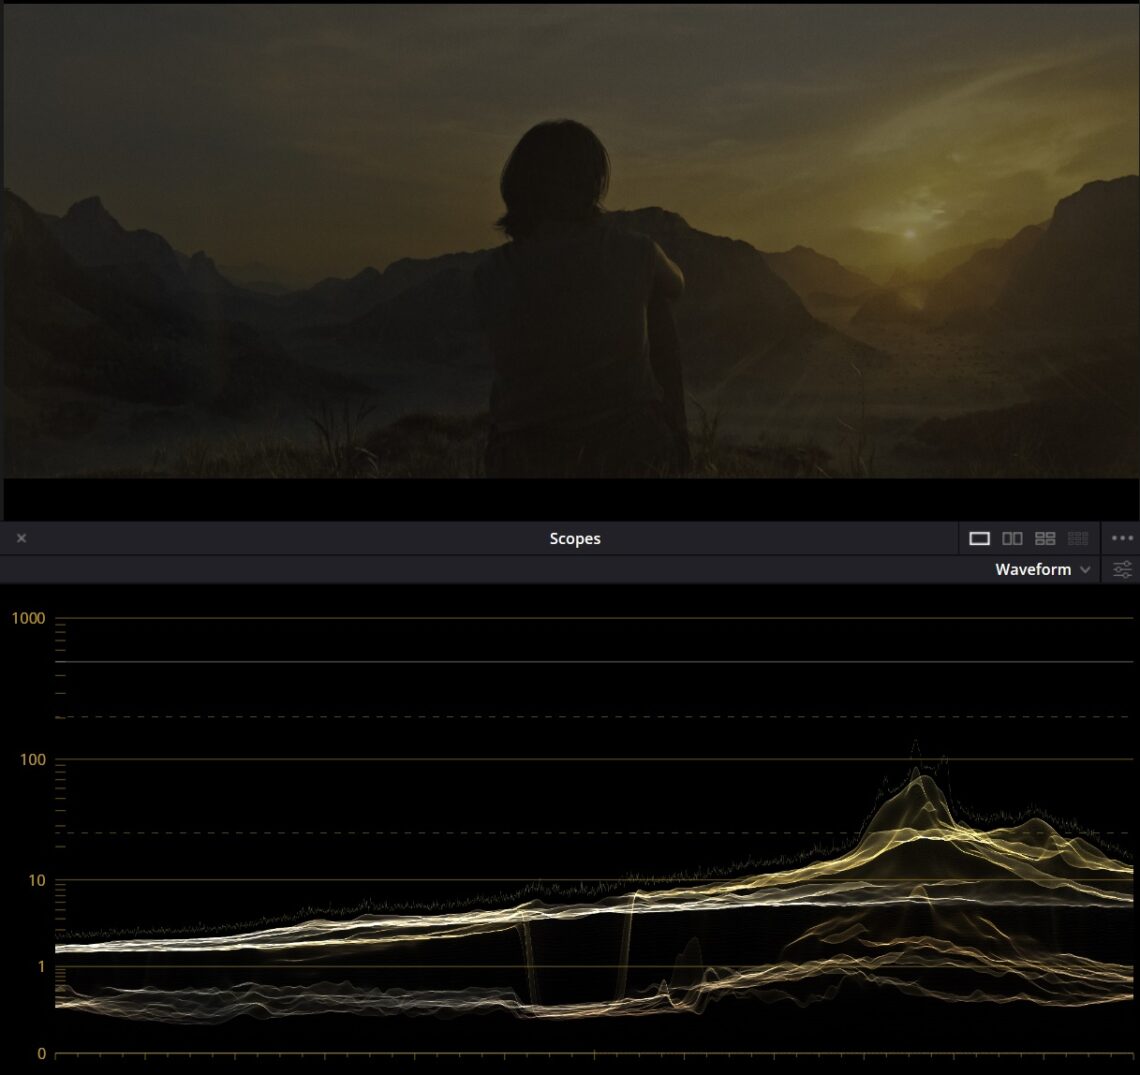Viewport: 1140px width, 1075px height.
Task: Click the setting sun in the viewer
Action: coord(909,234)
